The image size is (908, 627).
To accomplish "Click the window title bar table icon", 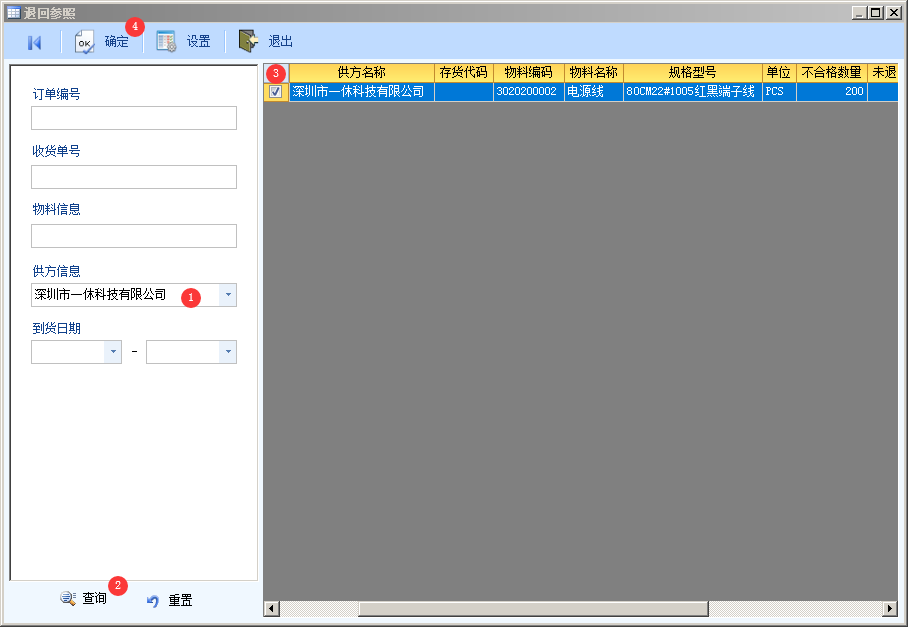I will pyautogui.click(x=13, y=12).
